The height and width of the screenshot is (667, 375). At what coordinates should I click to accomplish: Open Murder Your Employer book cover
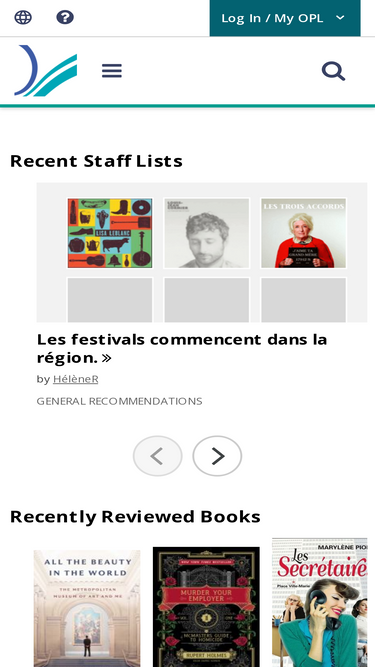coord(206,607)
